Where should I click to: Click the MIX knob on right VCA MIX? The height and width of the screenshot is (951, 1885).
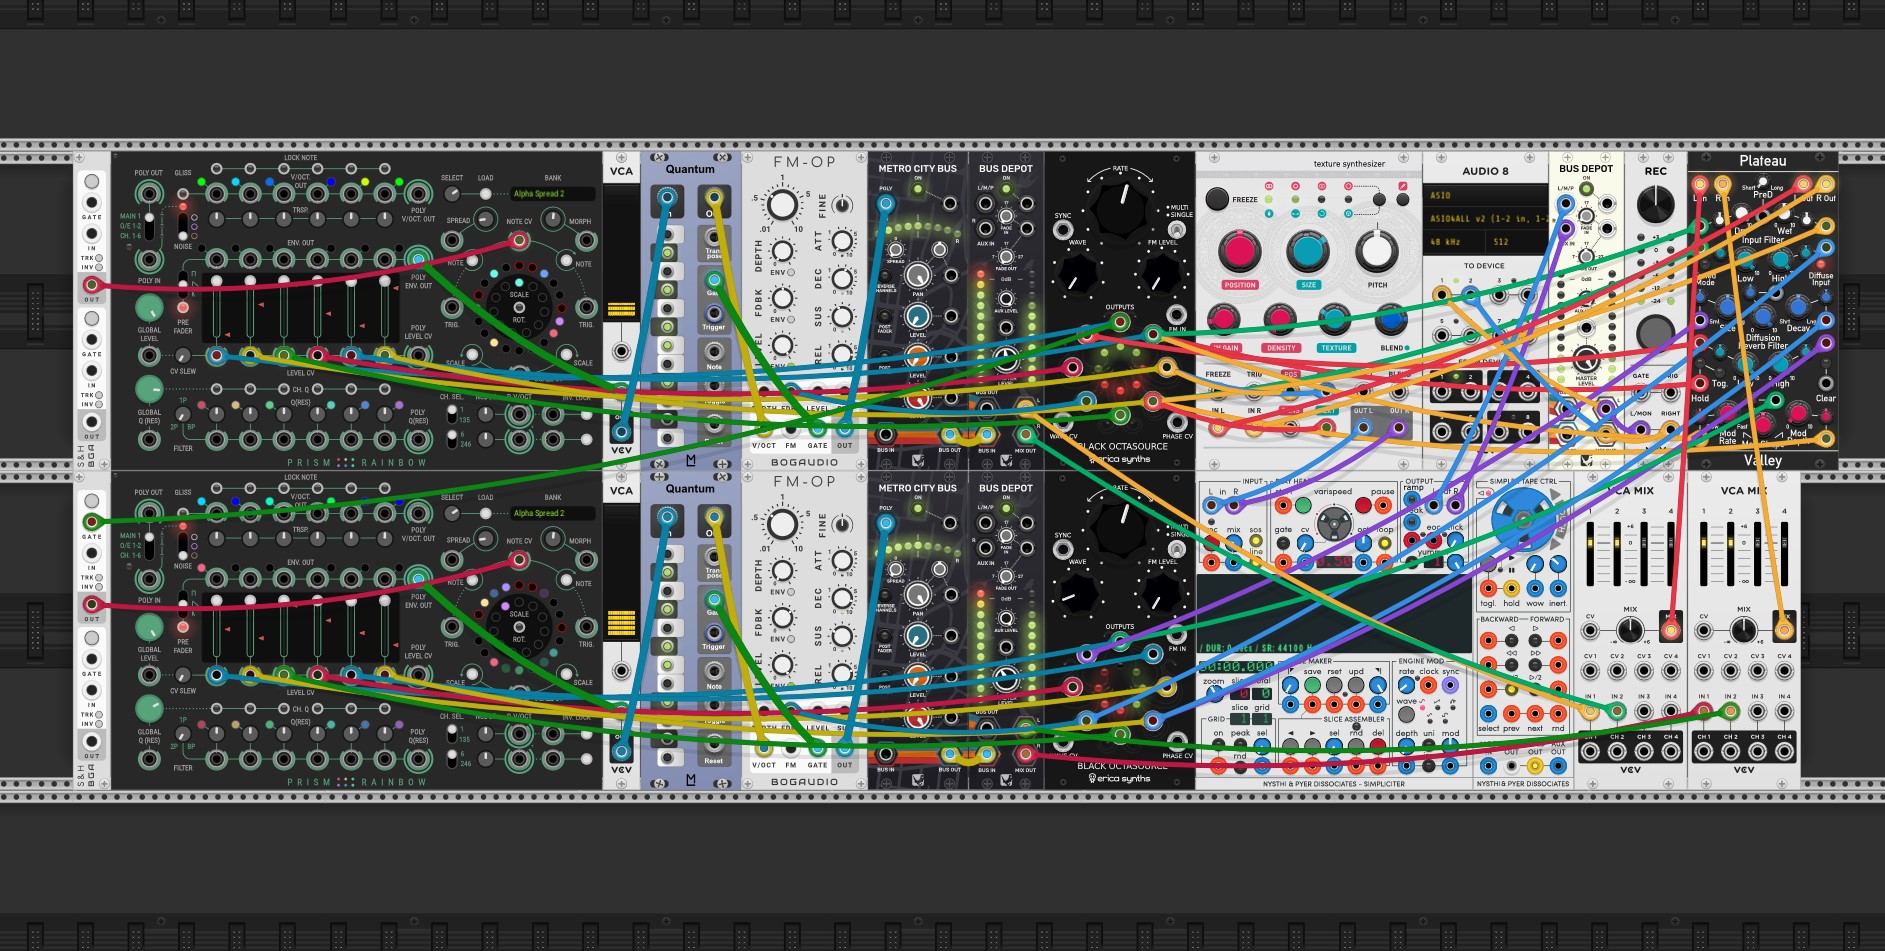tap(1743, 630)
